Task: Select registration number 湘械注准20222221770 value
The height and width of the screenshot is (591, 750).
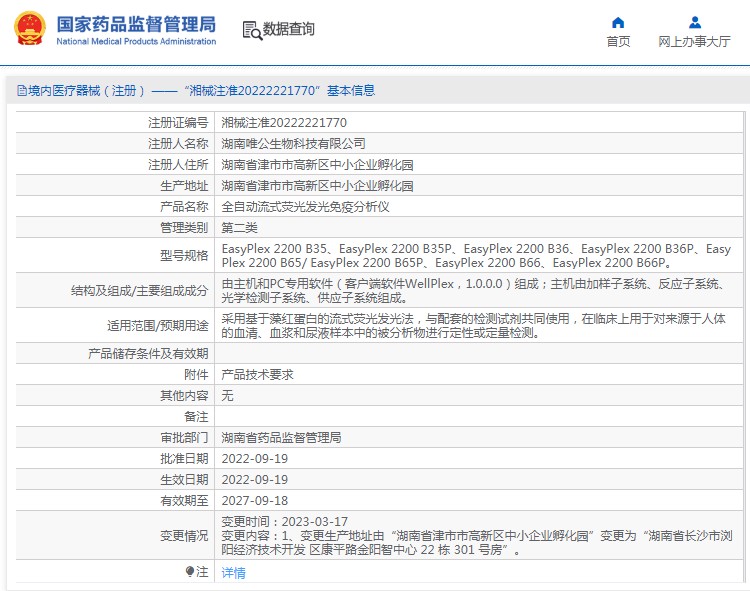Action: coord(284,123)
